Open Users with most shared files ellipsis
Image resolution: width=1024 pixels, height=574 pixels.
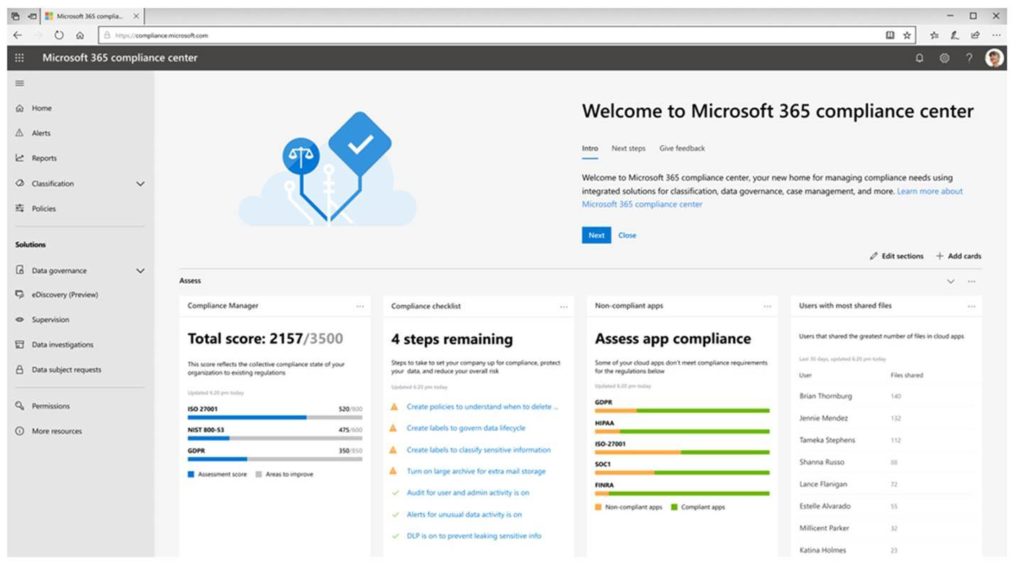[x=972, y=306]
